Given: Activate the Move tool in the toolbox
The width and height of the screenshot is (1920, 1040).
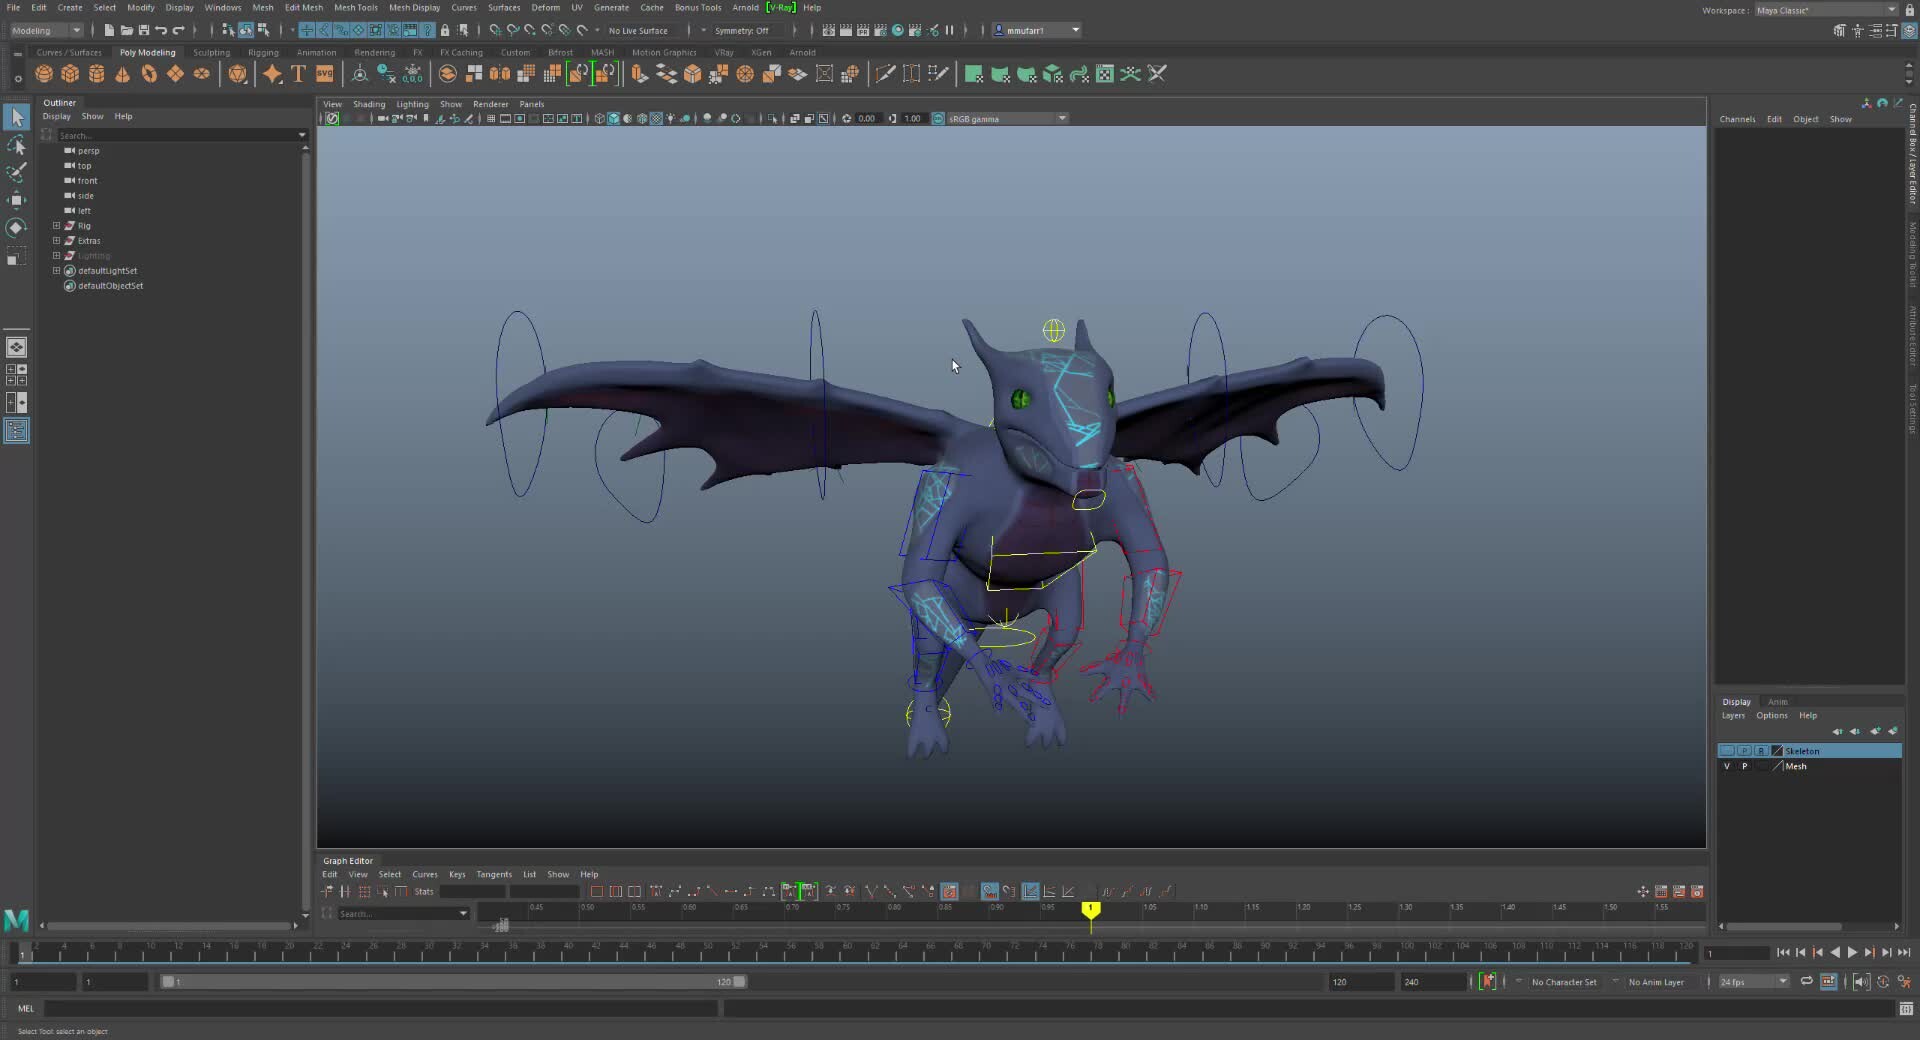Looking at the screenshot, I should 16,199.
